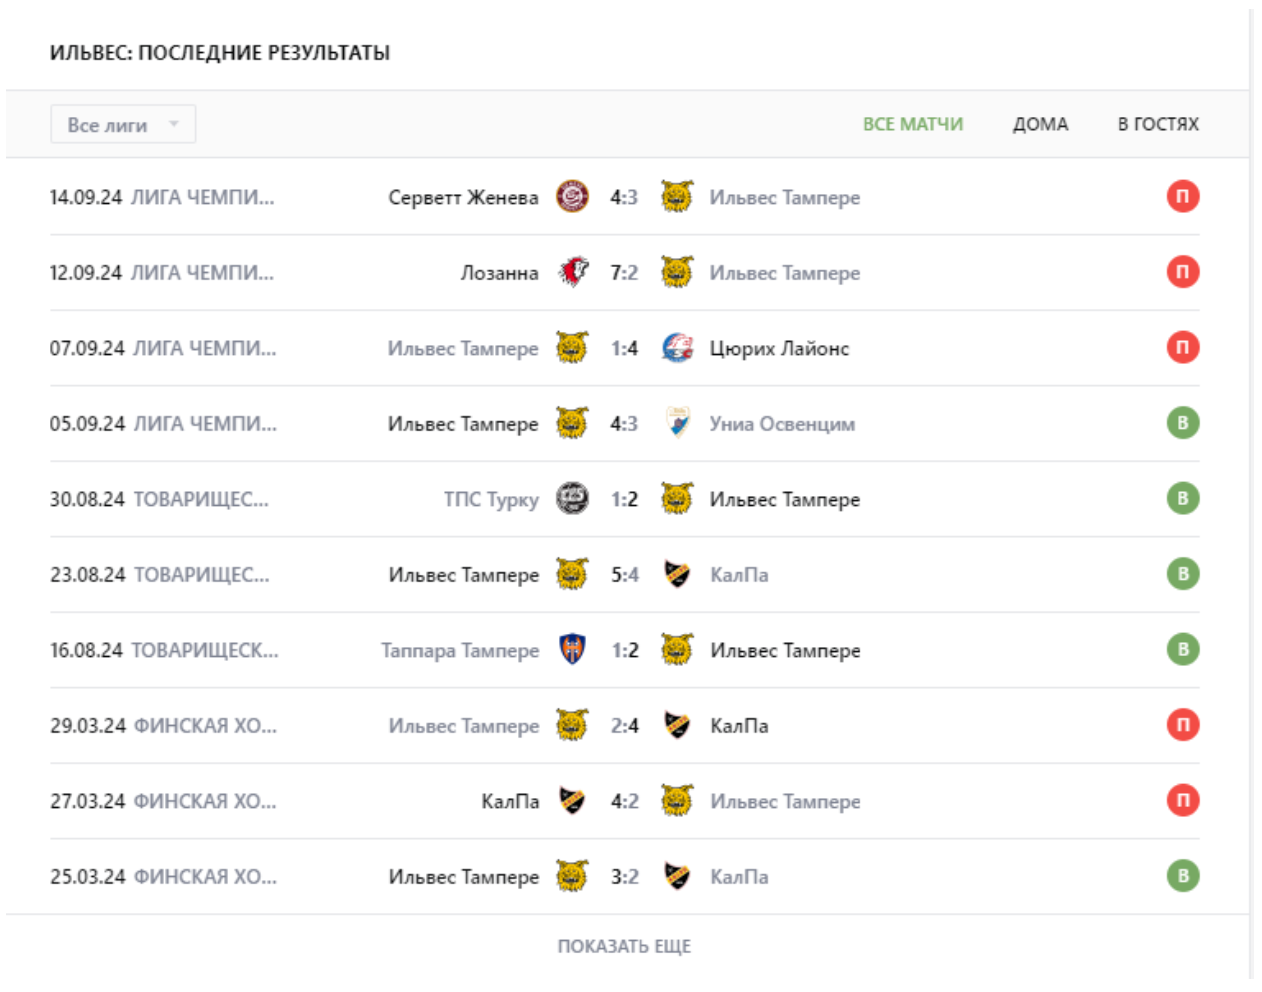The height and width of the screenshot is (992, 1262).
Task: Switch to the Все матчи tab
Action: pos(912,124)
